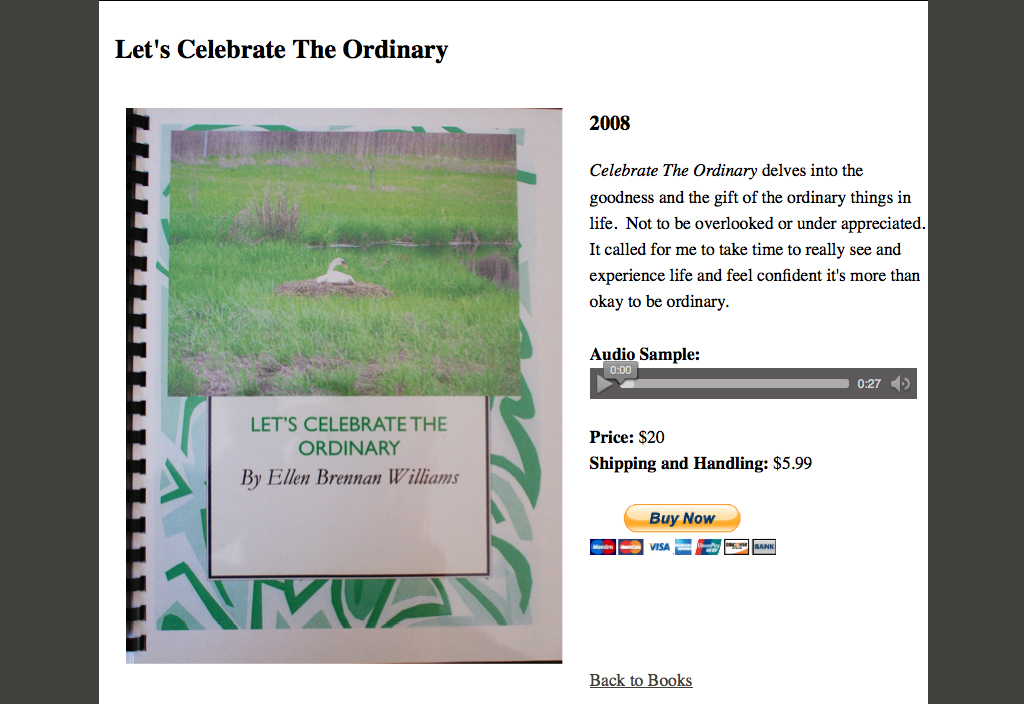Image resolution: width=1024 pixels, height=704 pixels.
Task: Click the book cover photo thumbnail
Action: click(x=344, y=386)
